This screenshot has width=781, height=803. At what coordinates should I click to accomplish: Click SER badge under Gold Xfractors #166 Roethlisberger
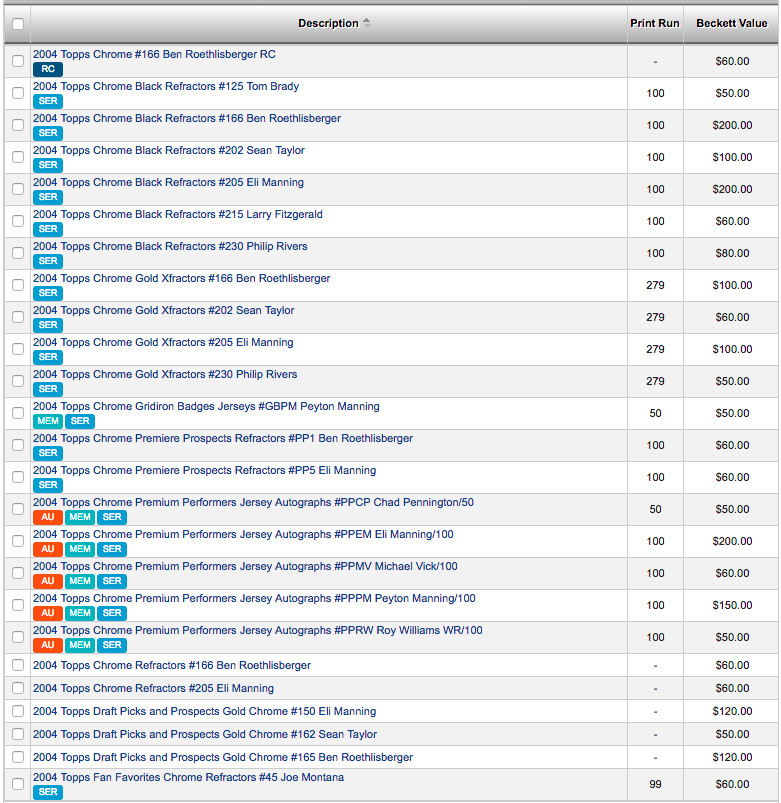[x=48, y=293]
